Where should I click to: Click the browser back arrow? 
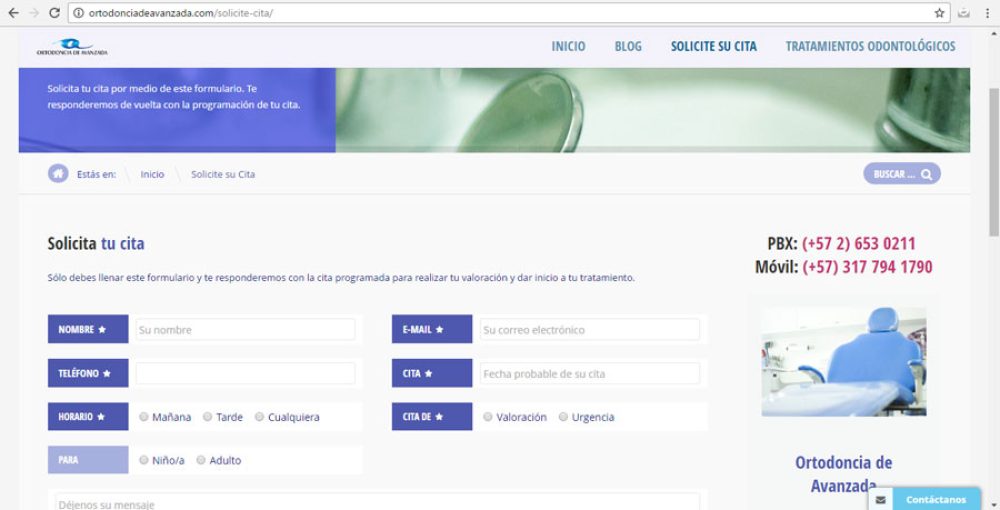tap(12, 13)
